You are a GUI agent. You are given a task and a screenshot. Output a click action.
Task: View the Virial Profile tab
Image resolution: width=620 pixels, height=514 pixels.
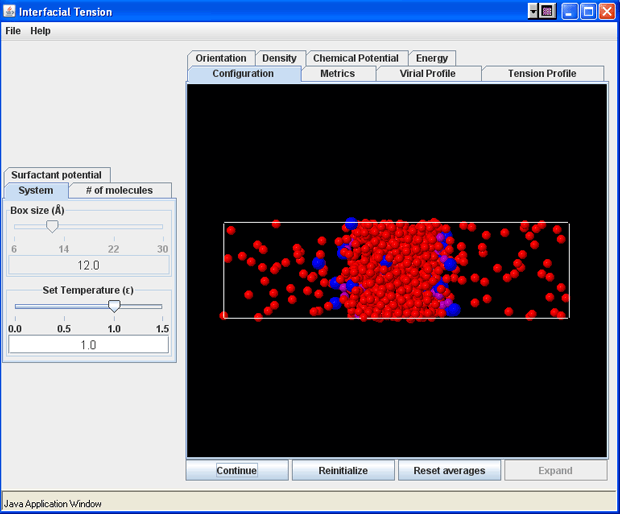(427, 74)
